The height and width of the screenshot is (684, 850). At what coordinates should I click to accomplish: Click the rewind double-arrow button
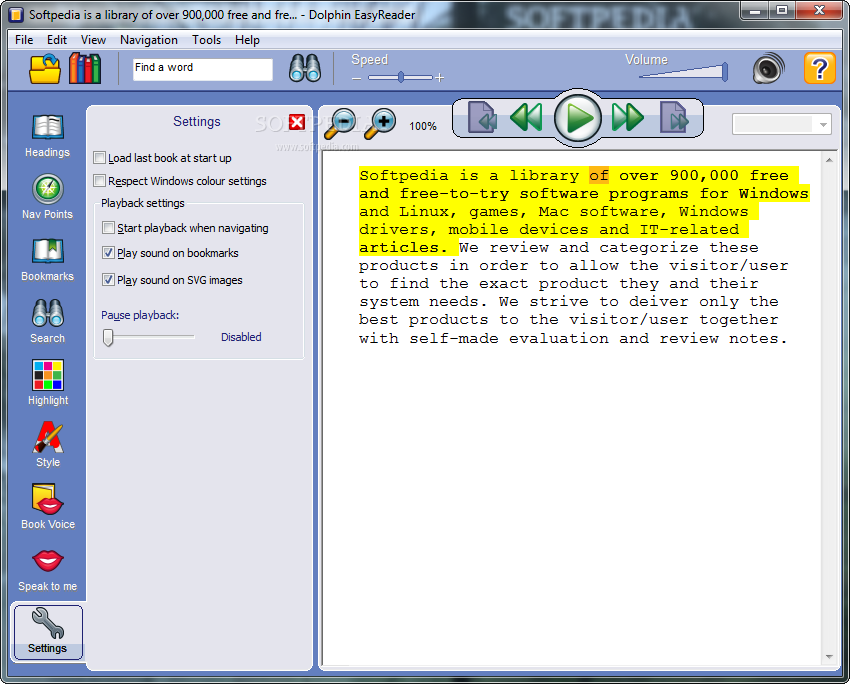tap(526, 117)
